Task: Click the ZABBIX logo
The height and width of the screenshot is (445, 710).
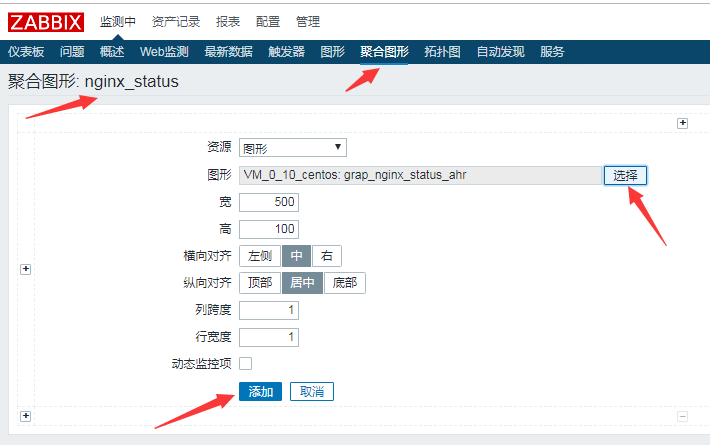Action: point(46,22)
